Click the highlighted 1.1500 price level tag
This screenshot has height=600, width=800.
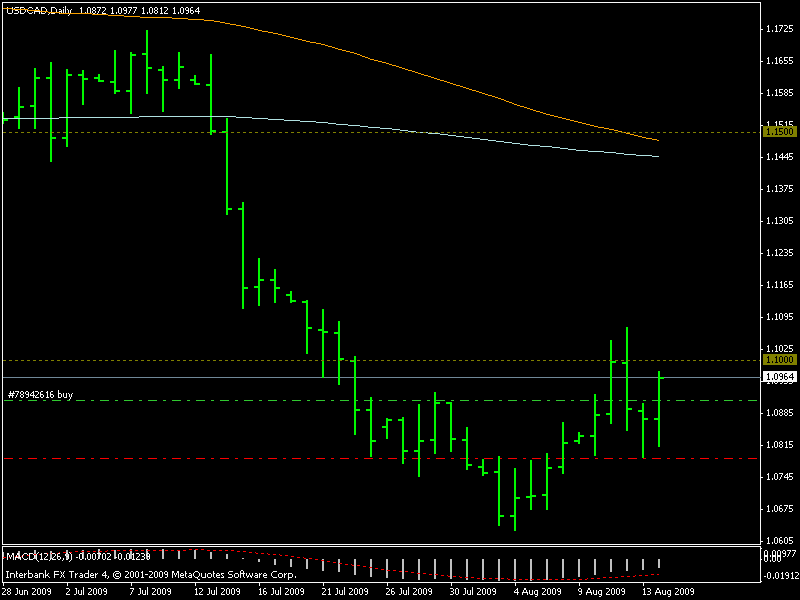coord(780,132)
